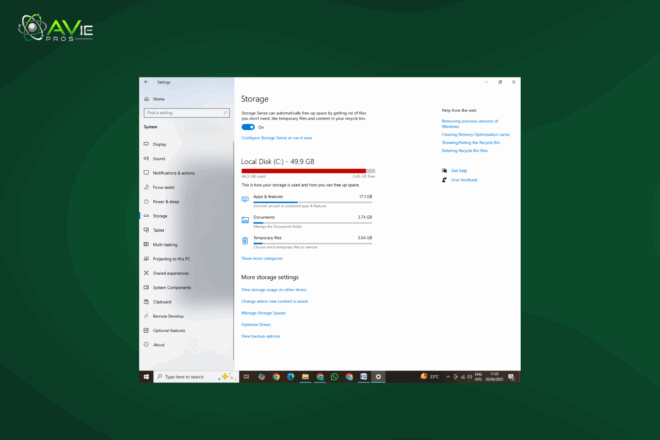
Task: Click the 3.45 GB free label
Action: point(364,176)
